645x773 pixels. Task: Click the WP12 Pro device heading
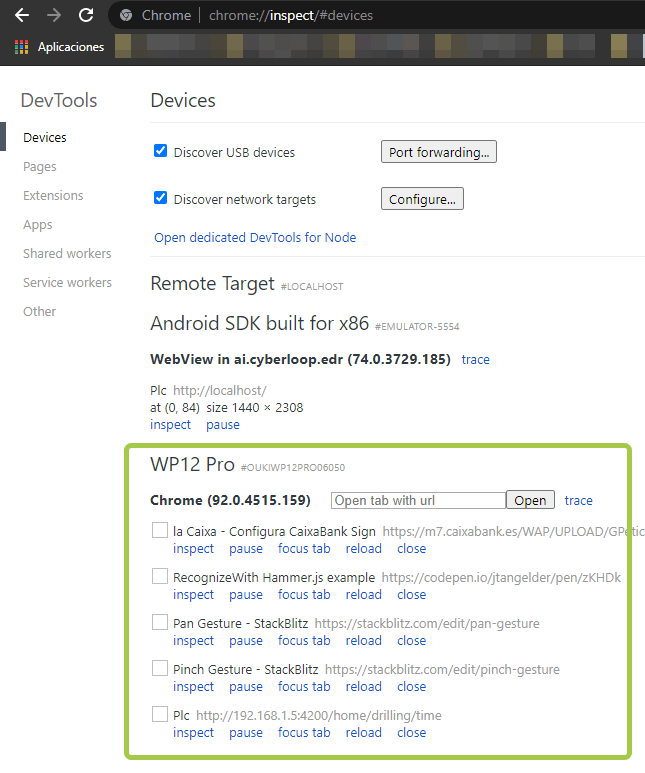[x=192, y=464]
